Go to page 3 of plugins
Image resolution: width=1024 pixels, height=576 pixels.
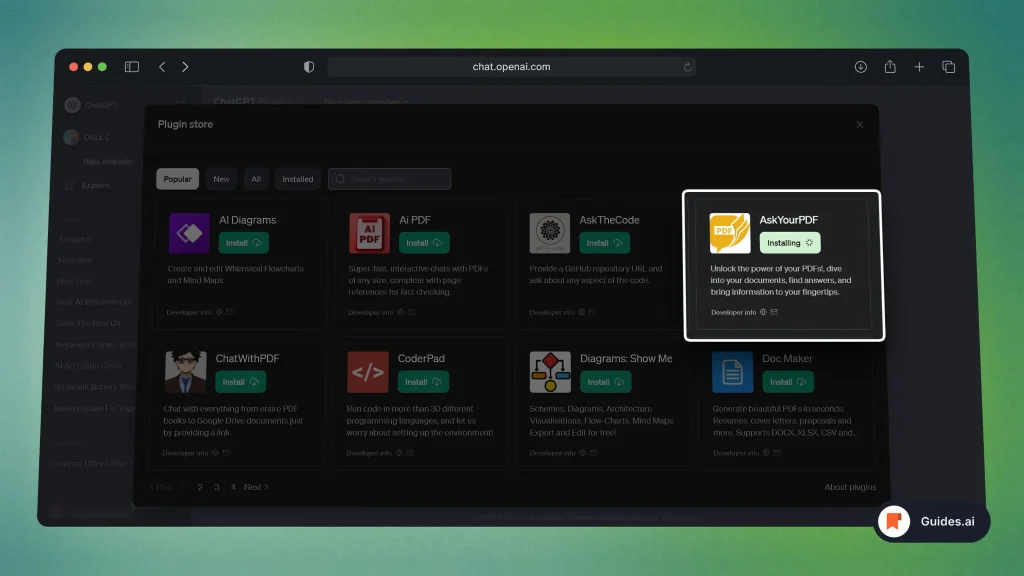[217, 487]
